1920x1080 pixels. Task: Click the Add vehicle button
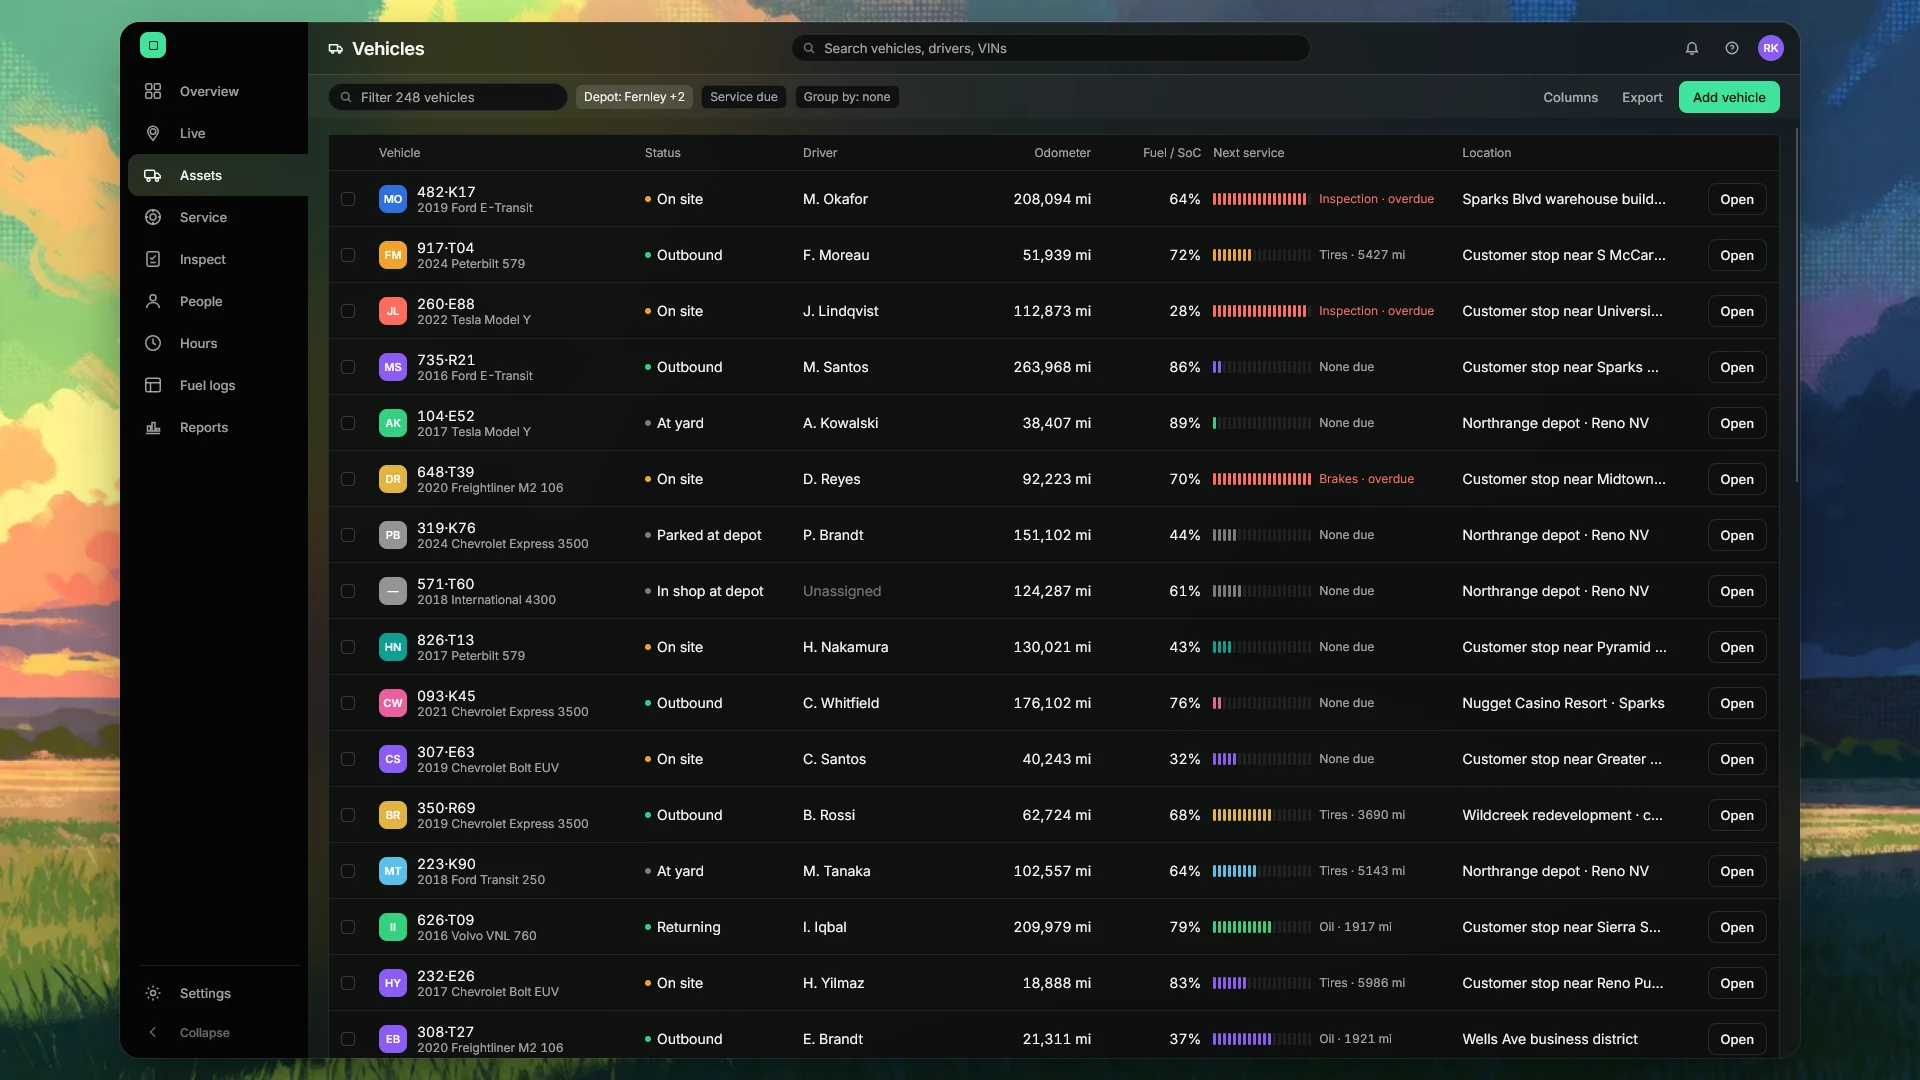pos(1729,97)
